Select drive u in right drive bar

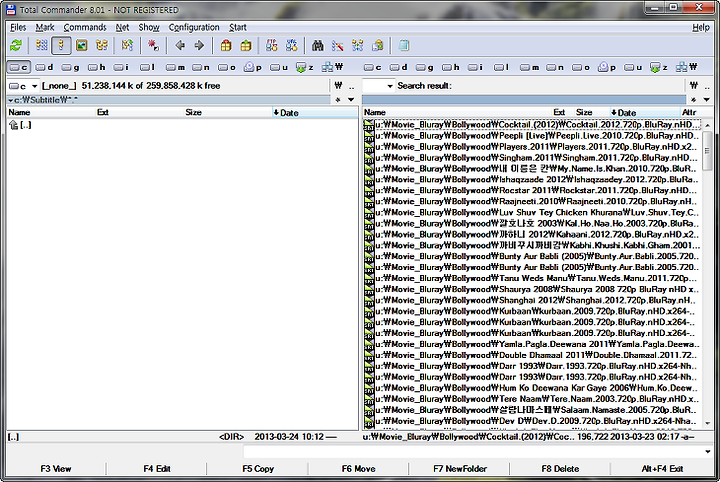pyautogui.click(x=633, y=67)
